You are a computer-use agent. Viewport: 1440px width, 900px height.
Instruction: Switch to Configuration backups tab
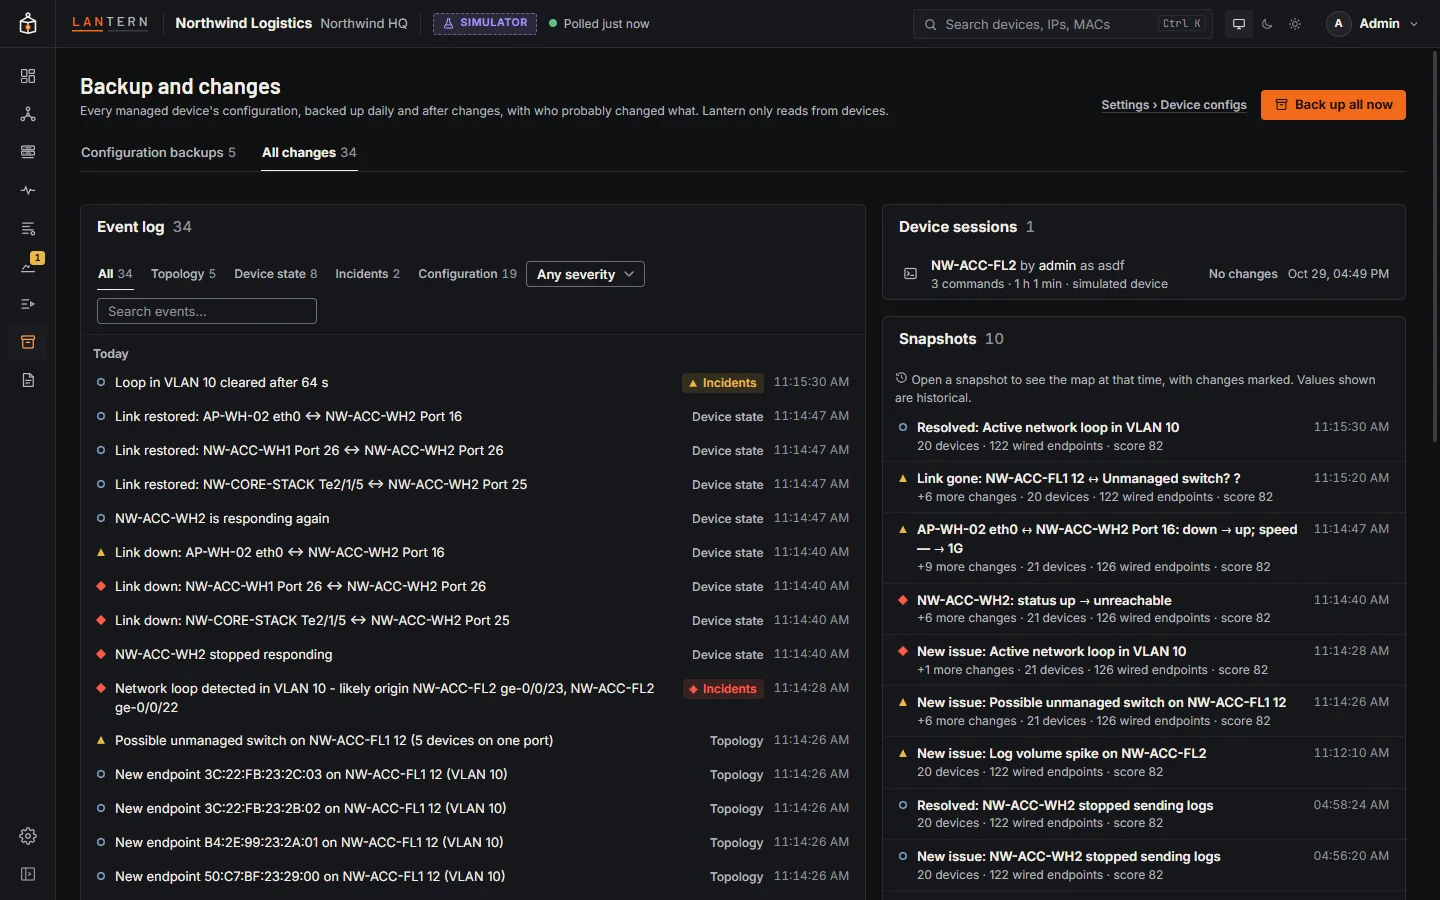[158, 152]
